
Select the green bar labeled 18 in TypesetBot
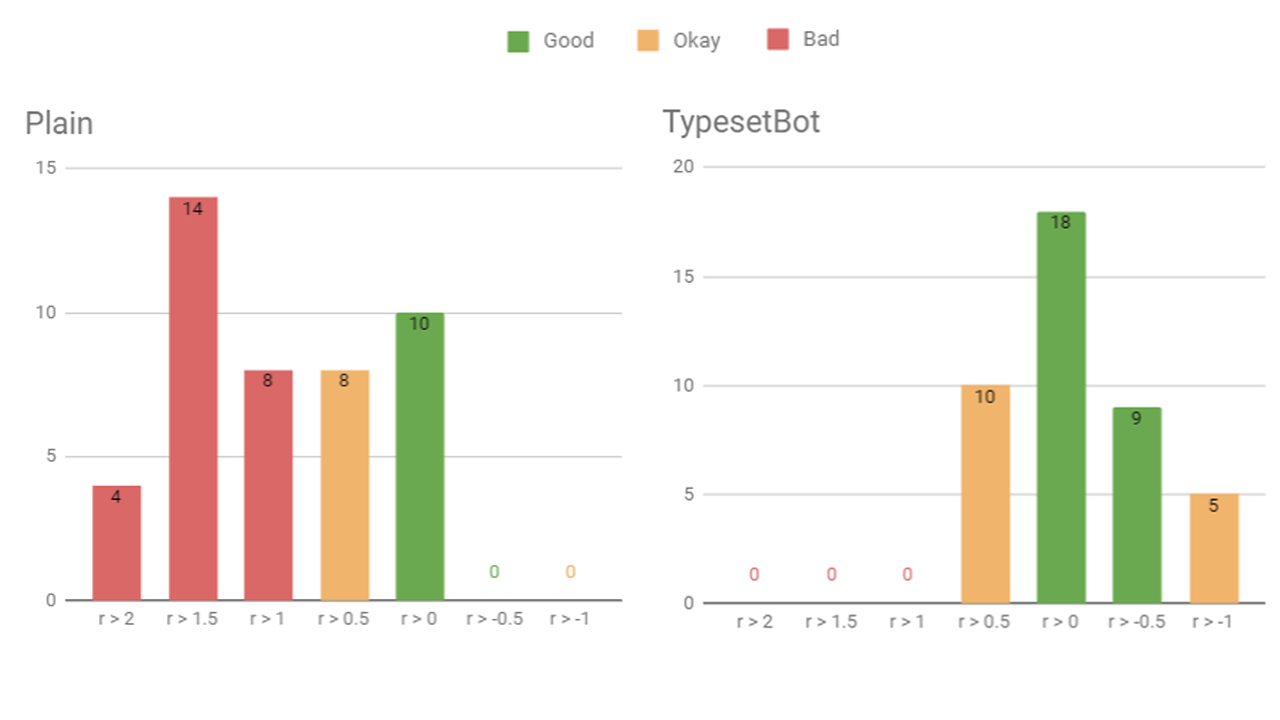click(x=1061, y=408)
